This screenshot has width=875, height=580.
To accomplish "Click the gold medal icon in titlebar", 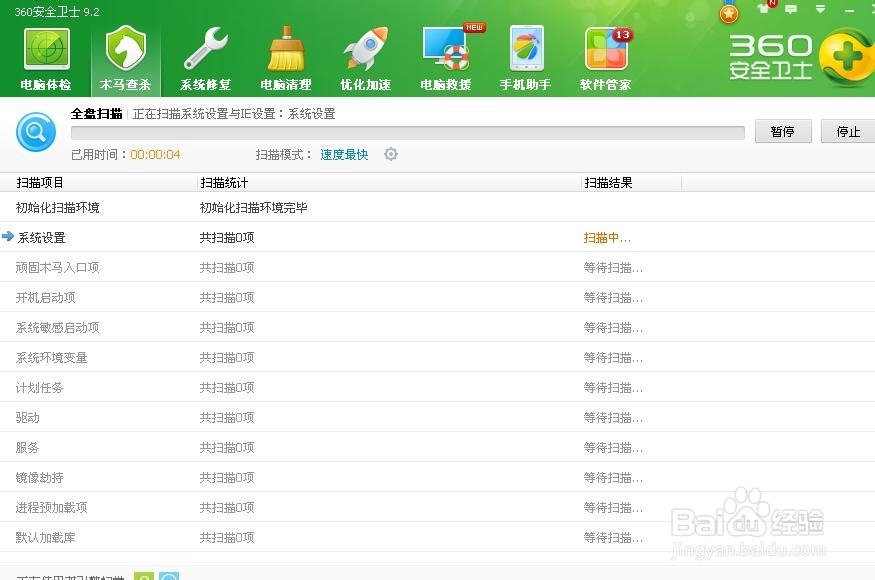I will (x=728, y=13).
